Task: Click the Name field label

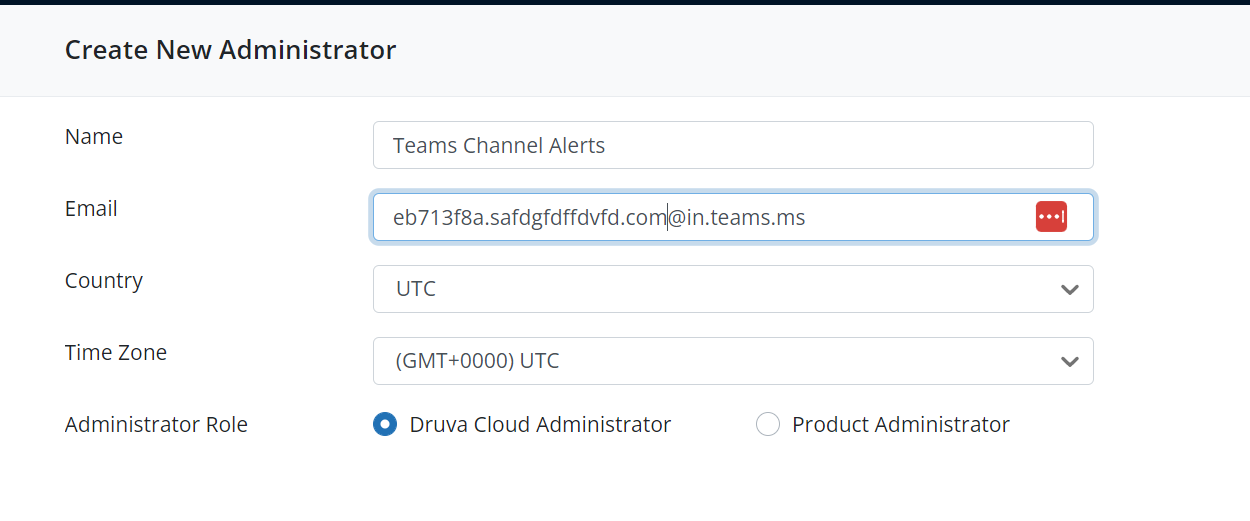Action: click(94, 137)
